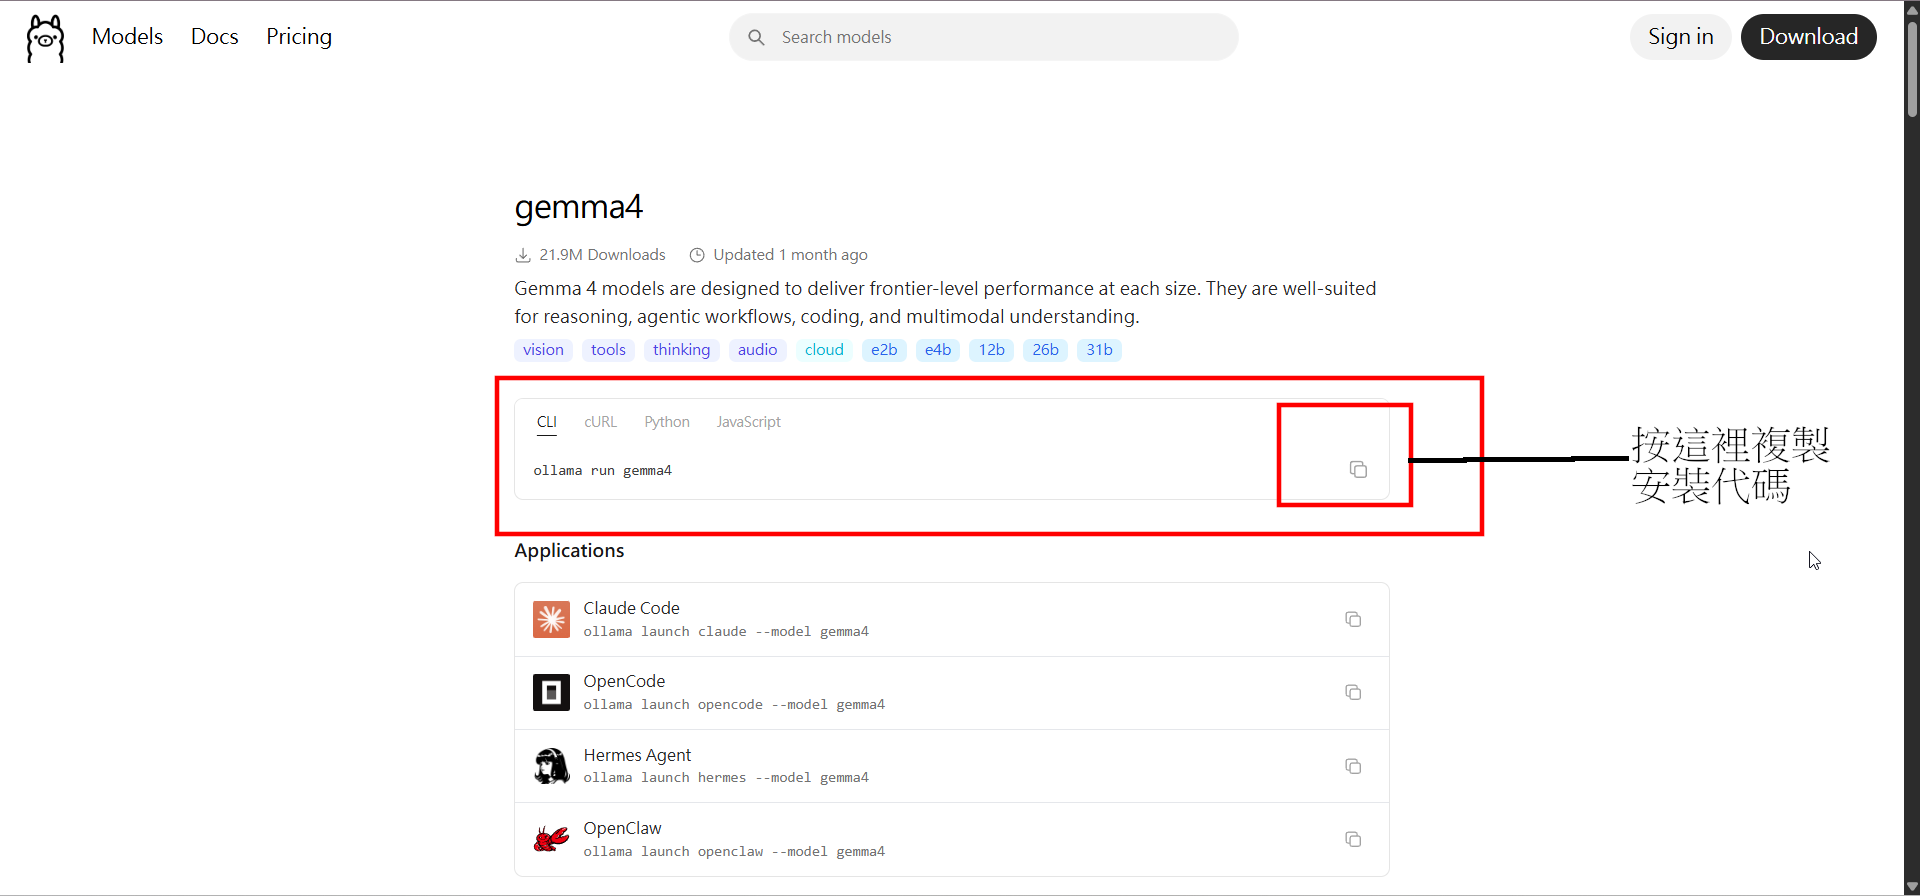Click the page vertical scrollbar thumb

point(1912,70)
